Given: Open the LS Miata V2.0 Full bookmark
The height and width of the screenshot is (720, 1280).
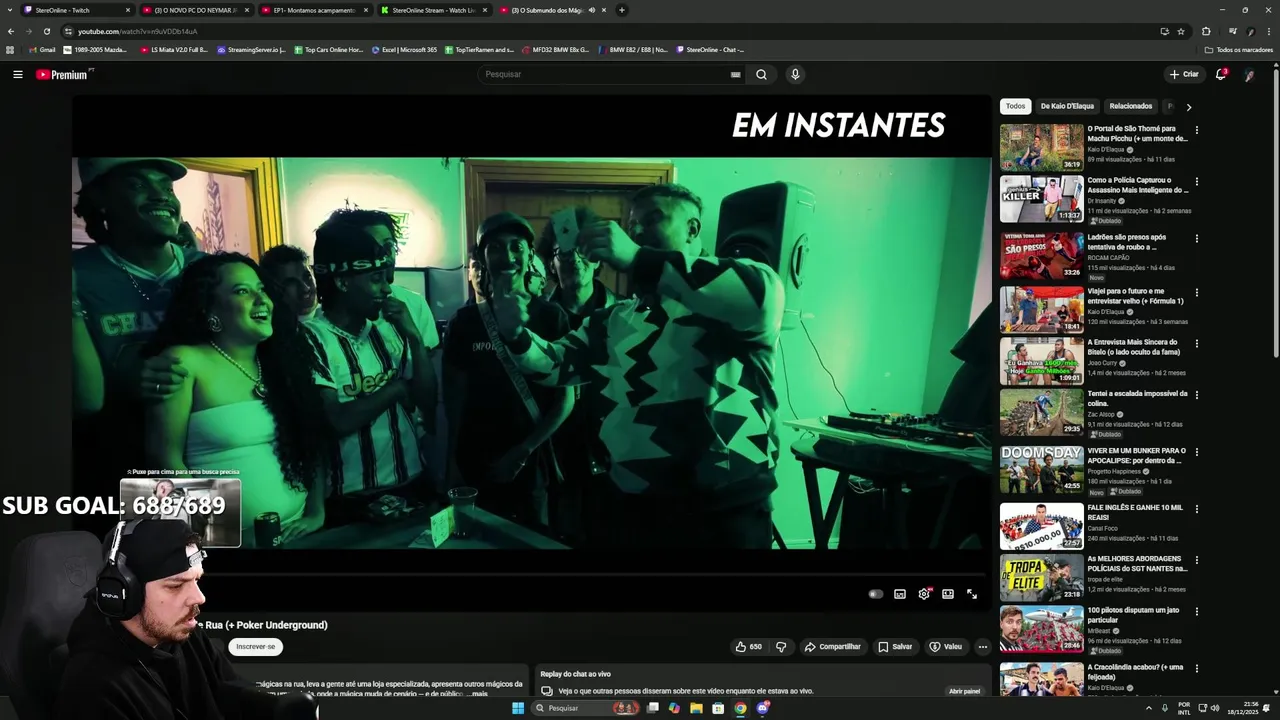Looking at the screenshot, I should tap(174, 49).
